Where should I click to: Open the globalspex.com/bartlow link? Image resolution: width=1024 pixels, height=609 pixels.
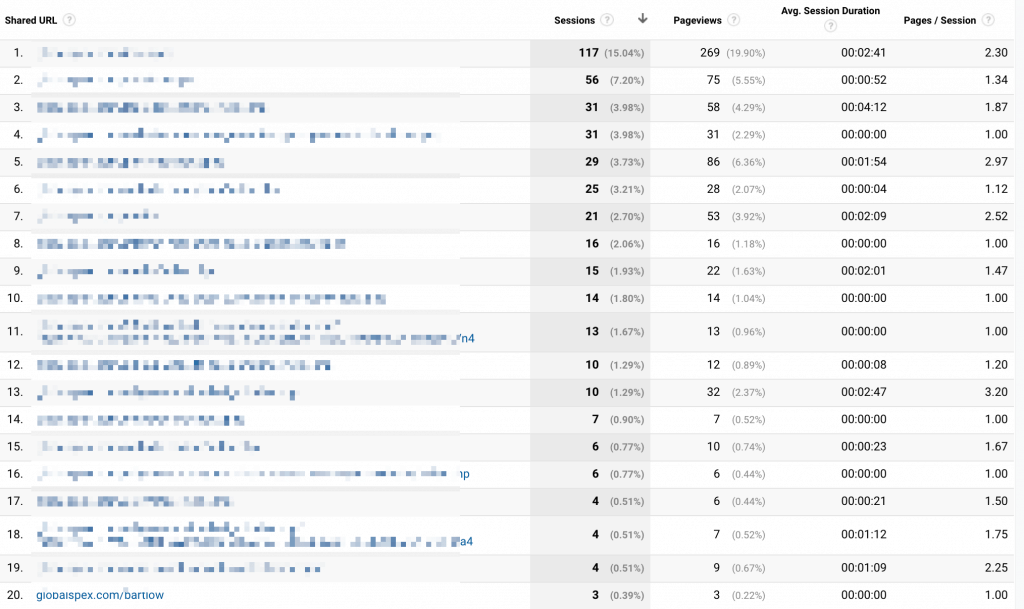point(100,595)
